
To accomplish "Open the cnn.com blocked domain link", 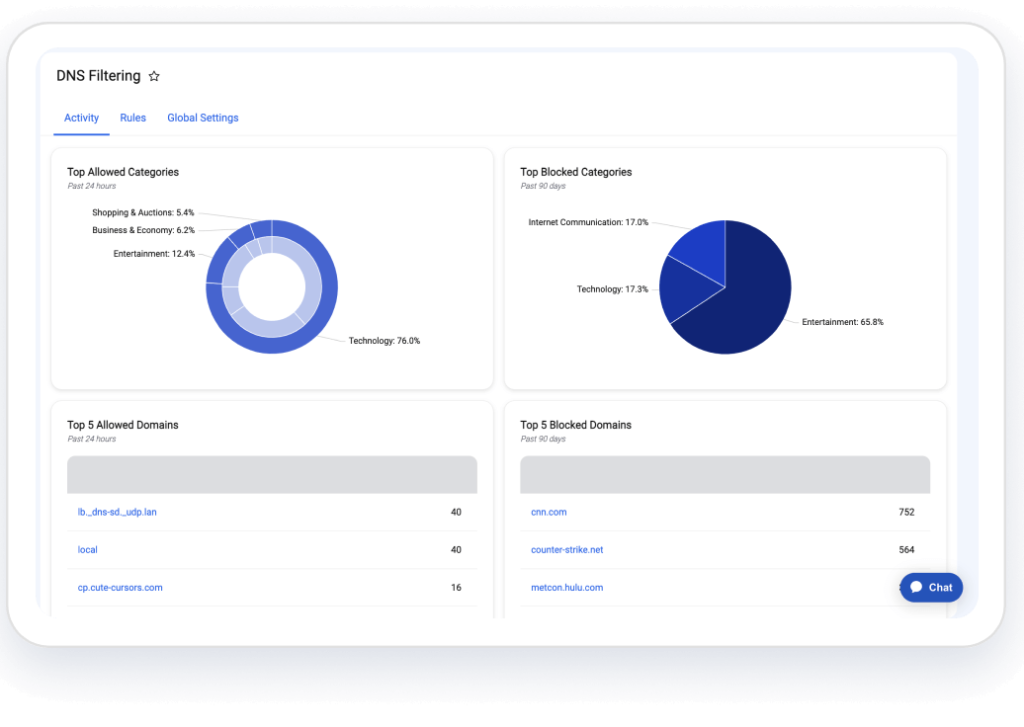I will (549, 512).
